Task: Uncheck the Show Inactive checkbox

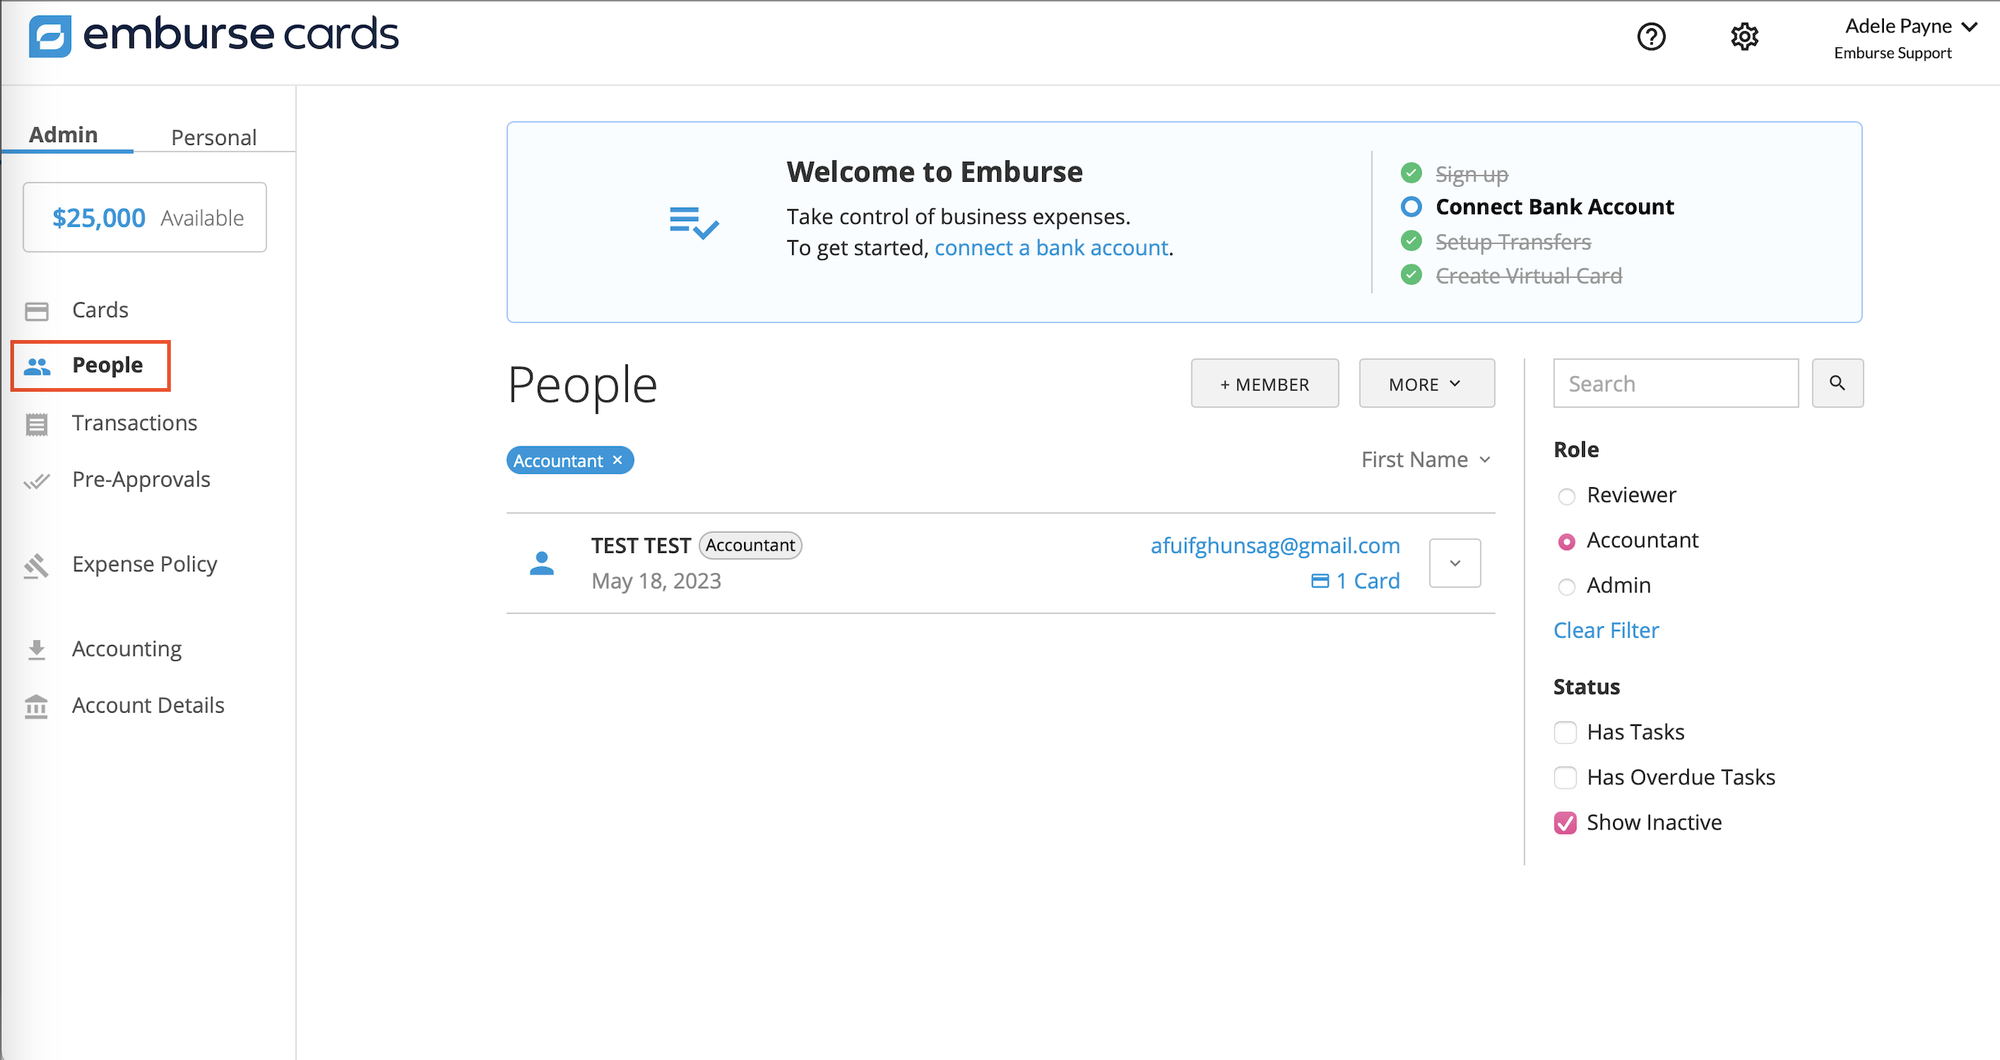Action: [x=1565, y=822]
